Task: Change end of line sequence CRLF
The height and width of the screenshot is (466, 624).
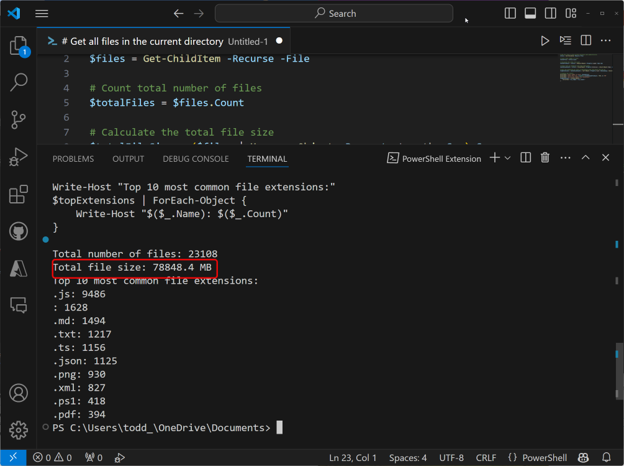Action: point(486,458)
